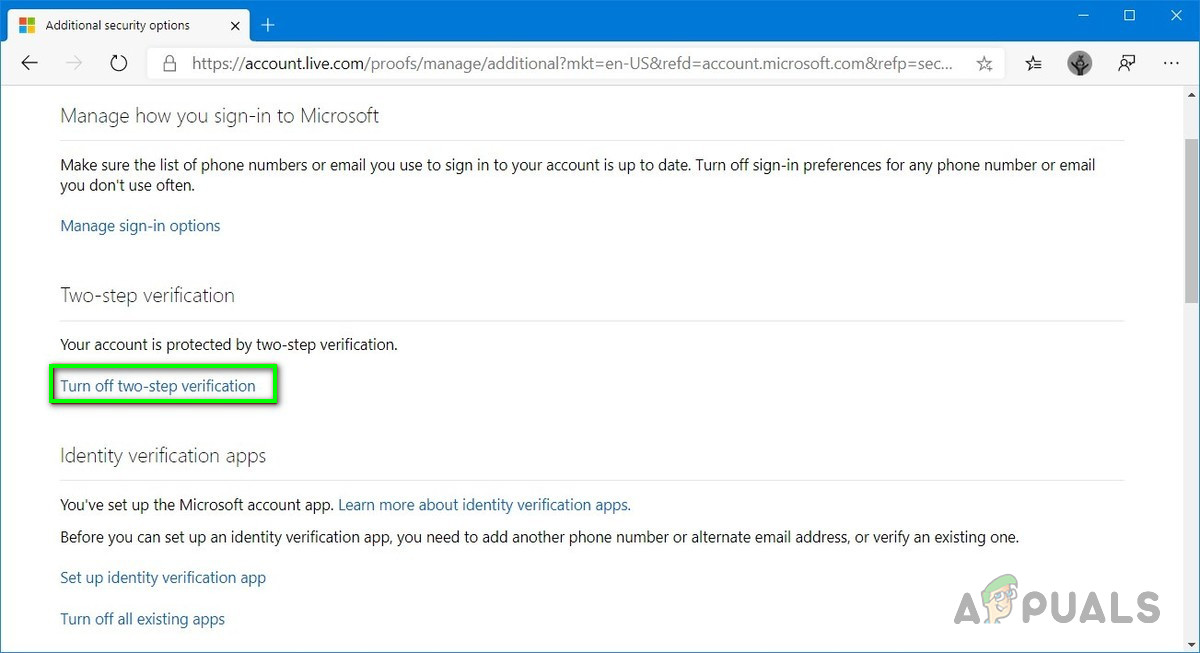
Task: Open the Favorites list icon
Action: (1034, 63)
